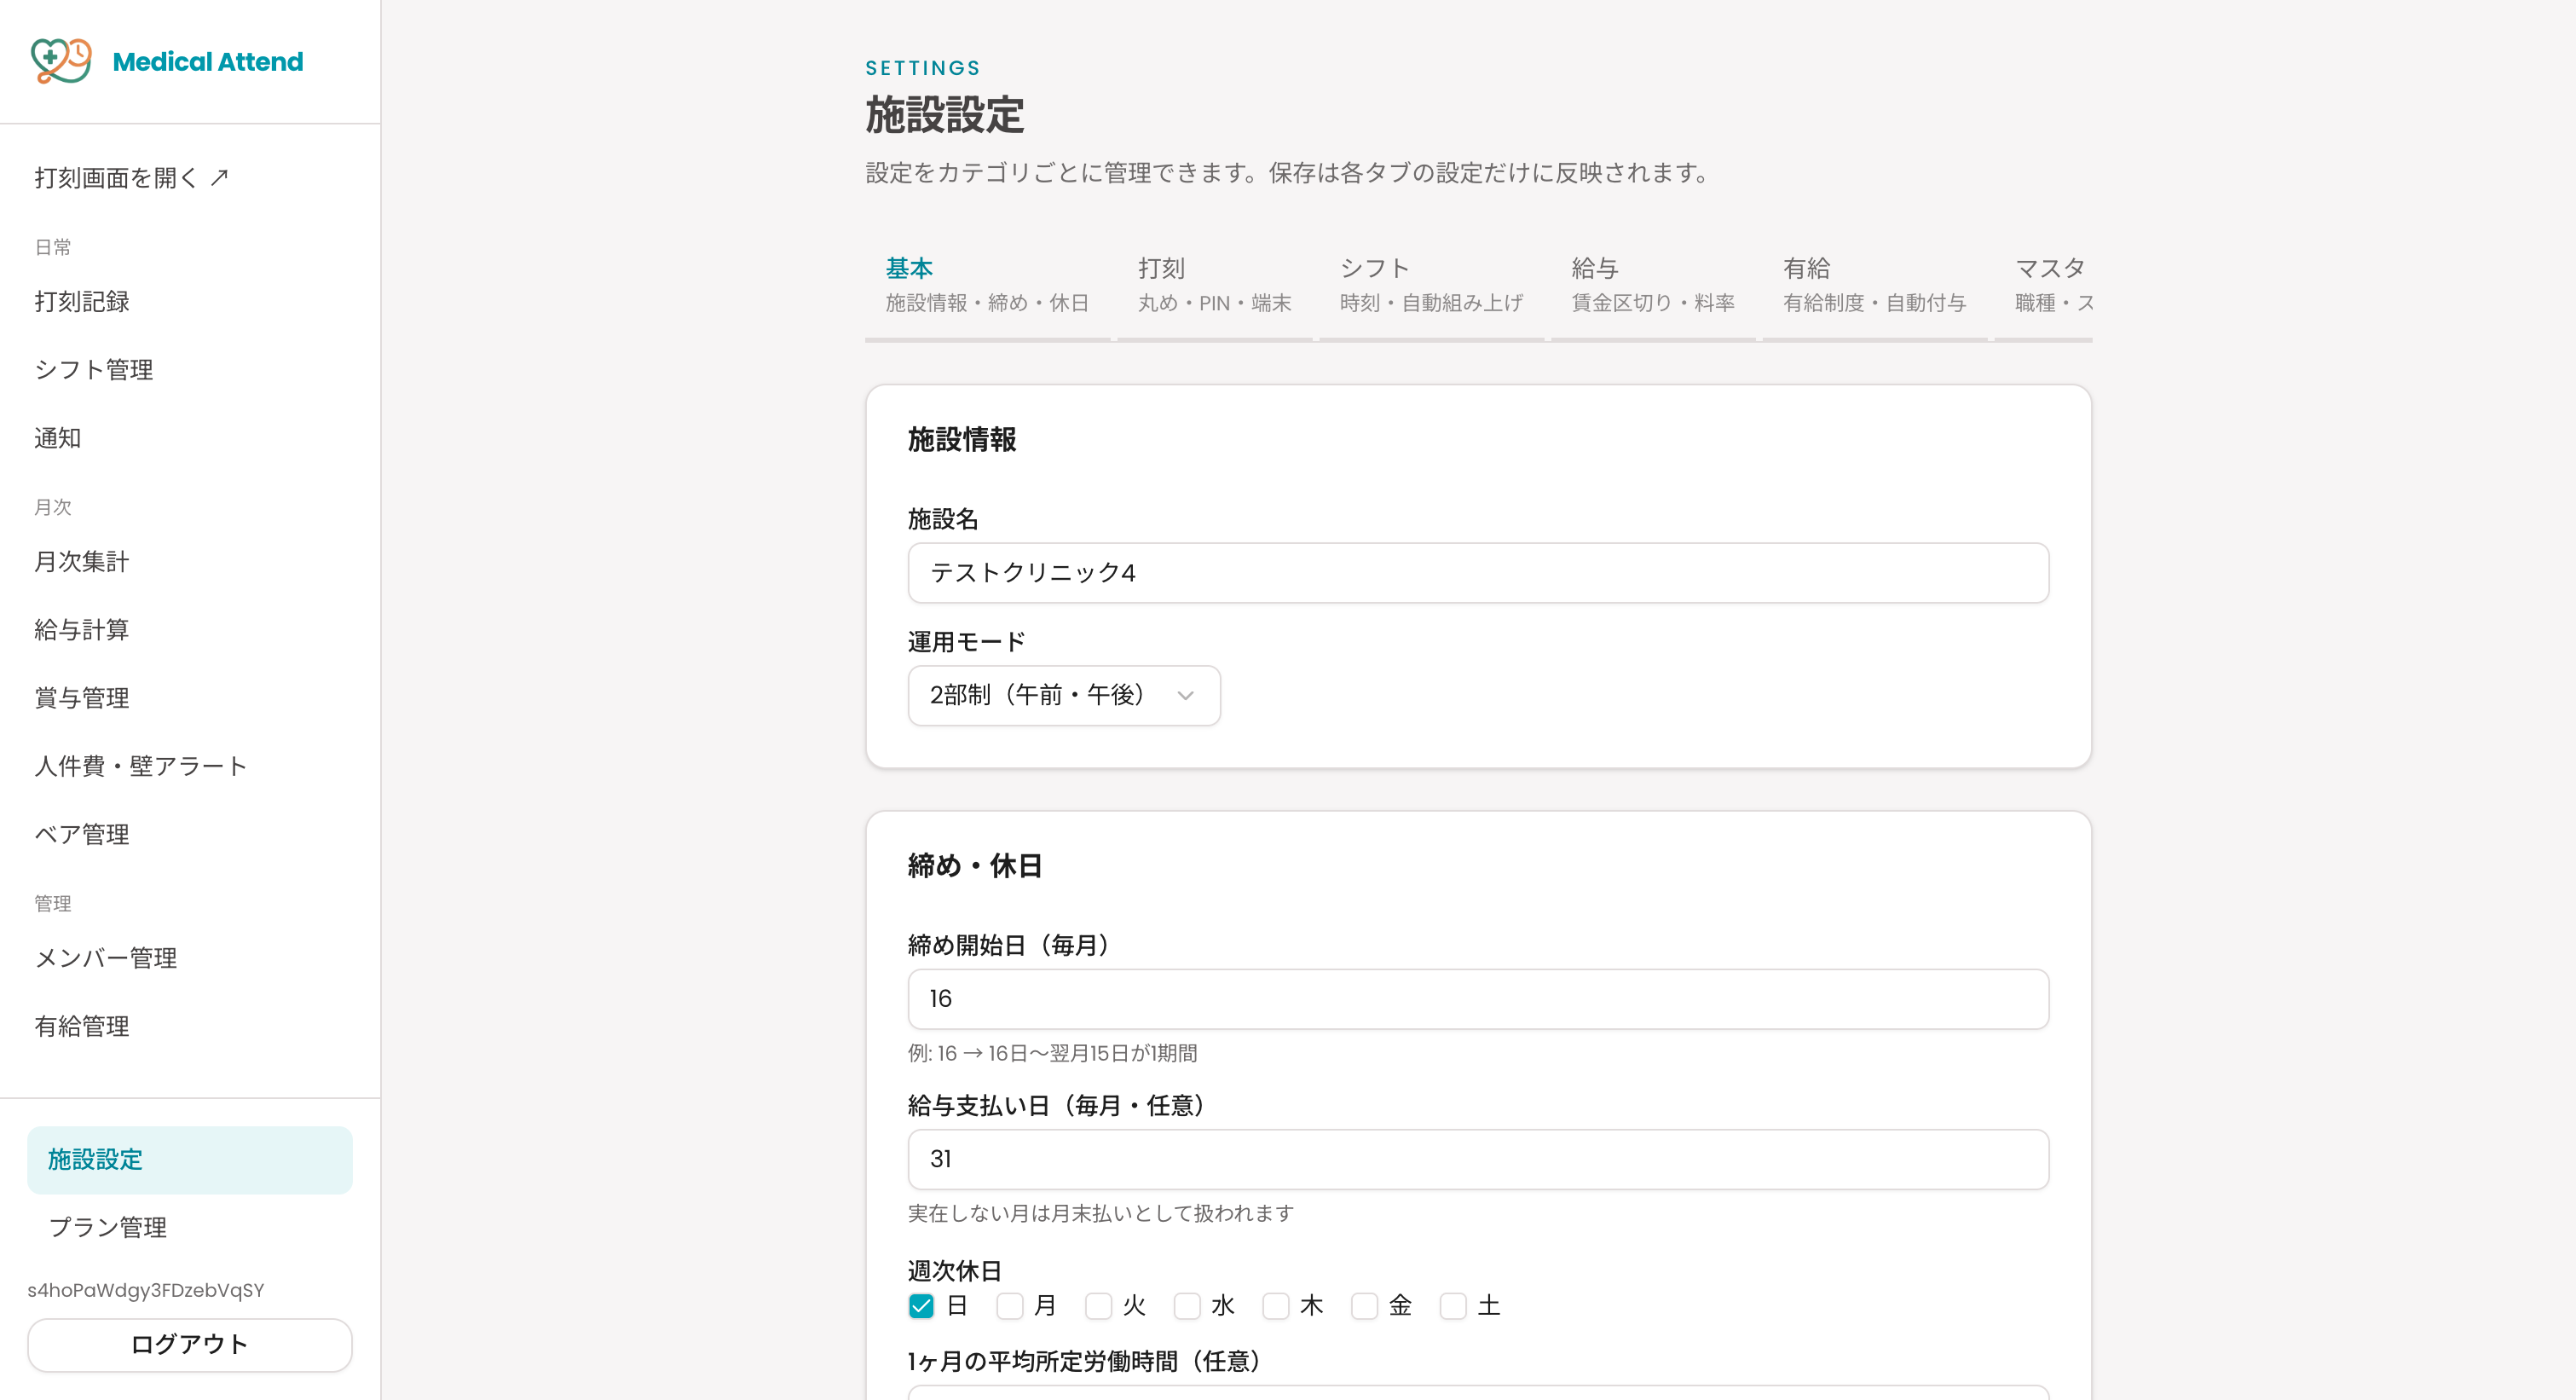Image resolution: width=2576 pixels, height=1400 pixels.
Task: Toggle the 日 weekly holiday checkbox
Action: click(921, 1306)
